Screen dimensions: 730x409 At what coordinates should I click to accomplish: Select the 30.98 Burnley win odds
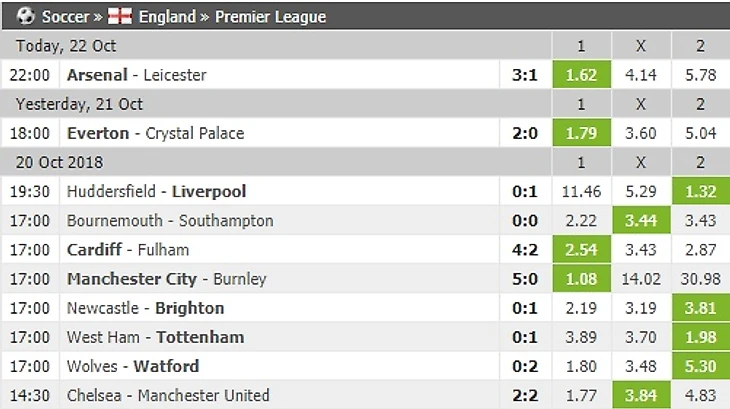click(699, 279)
